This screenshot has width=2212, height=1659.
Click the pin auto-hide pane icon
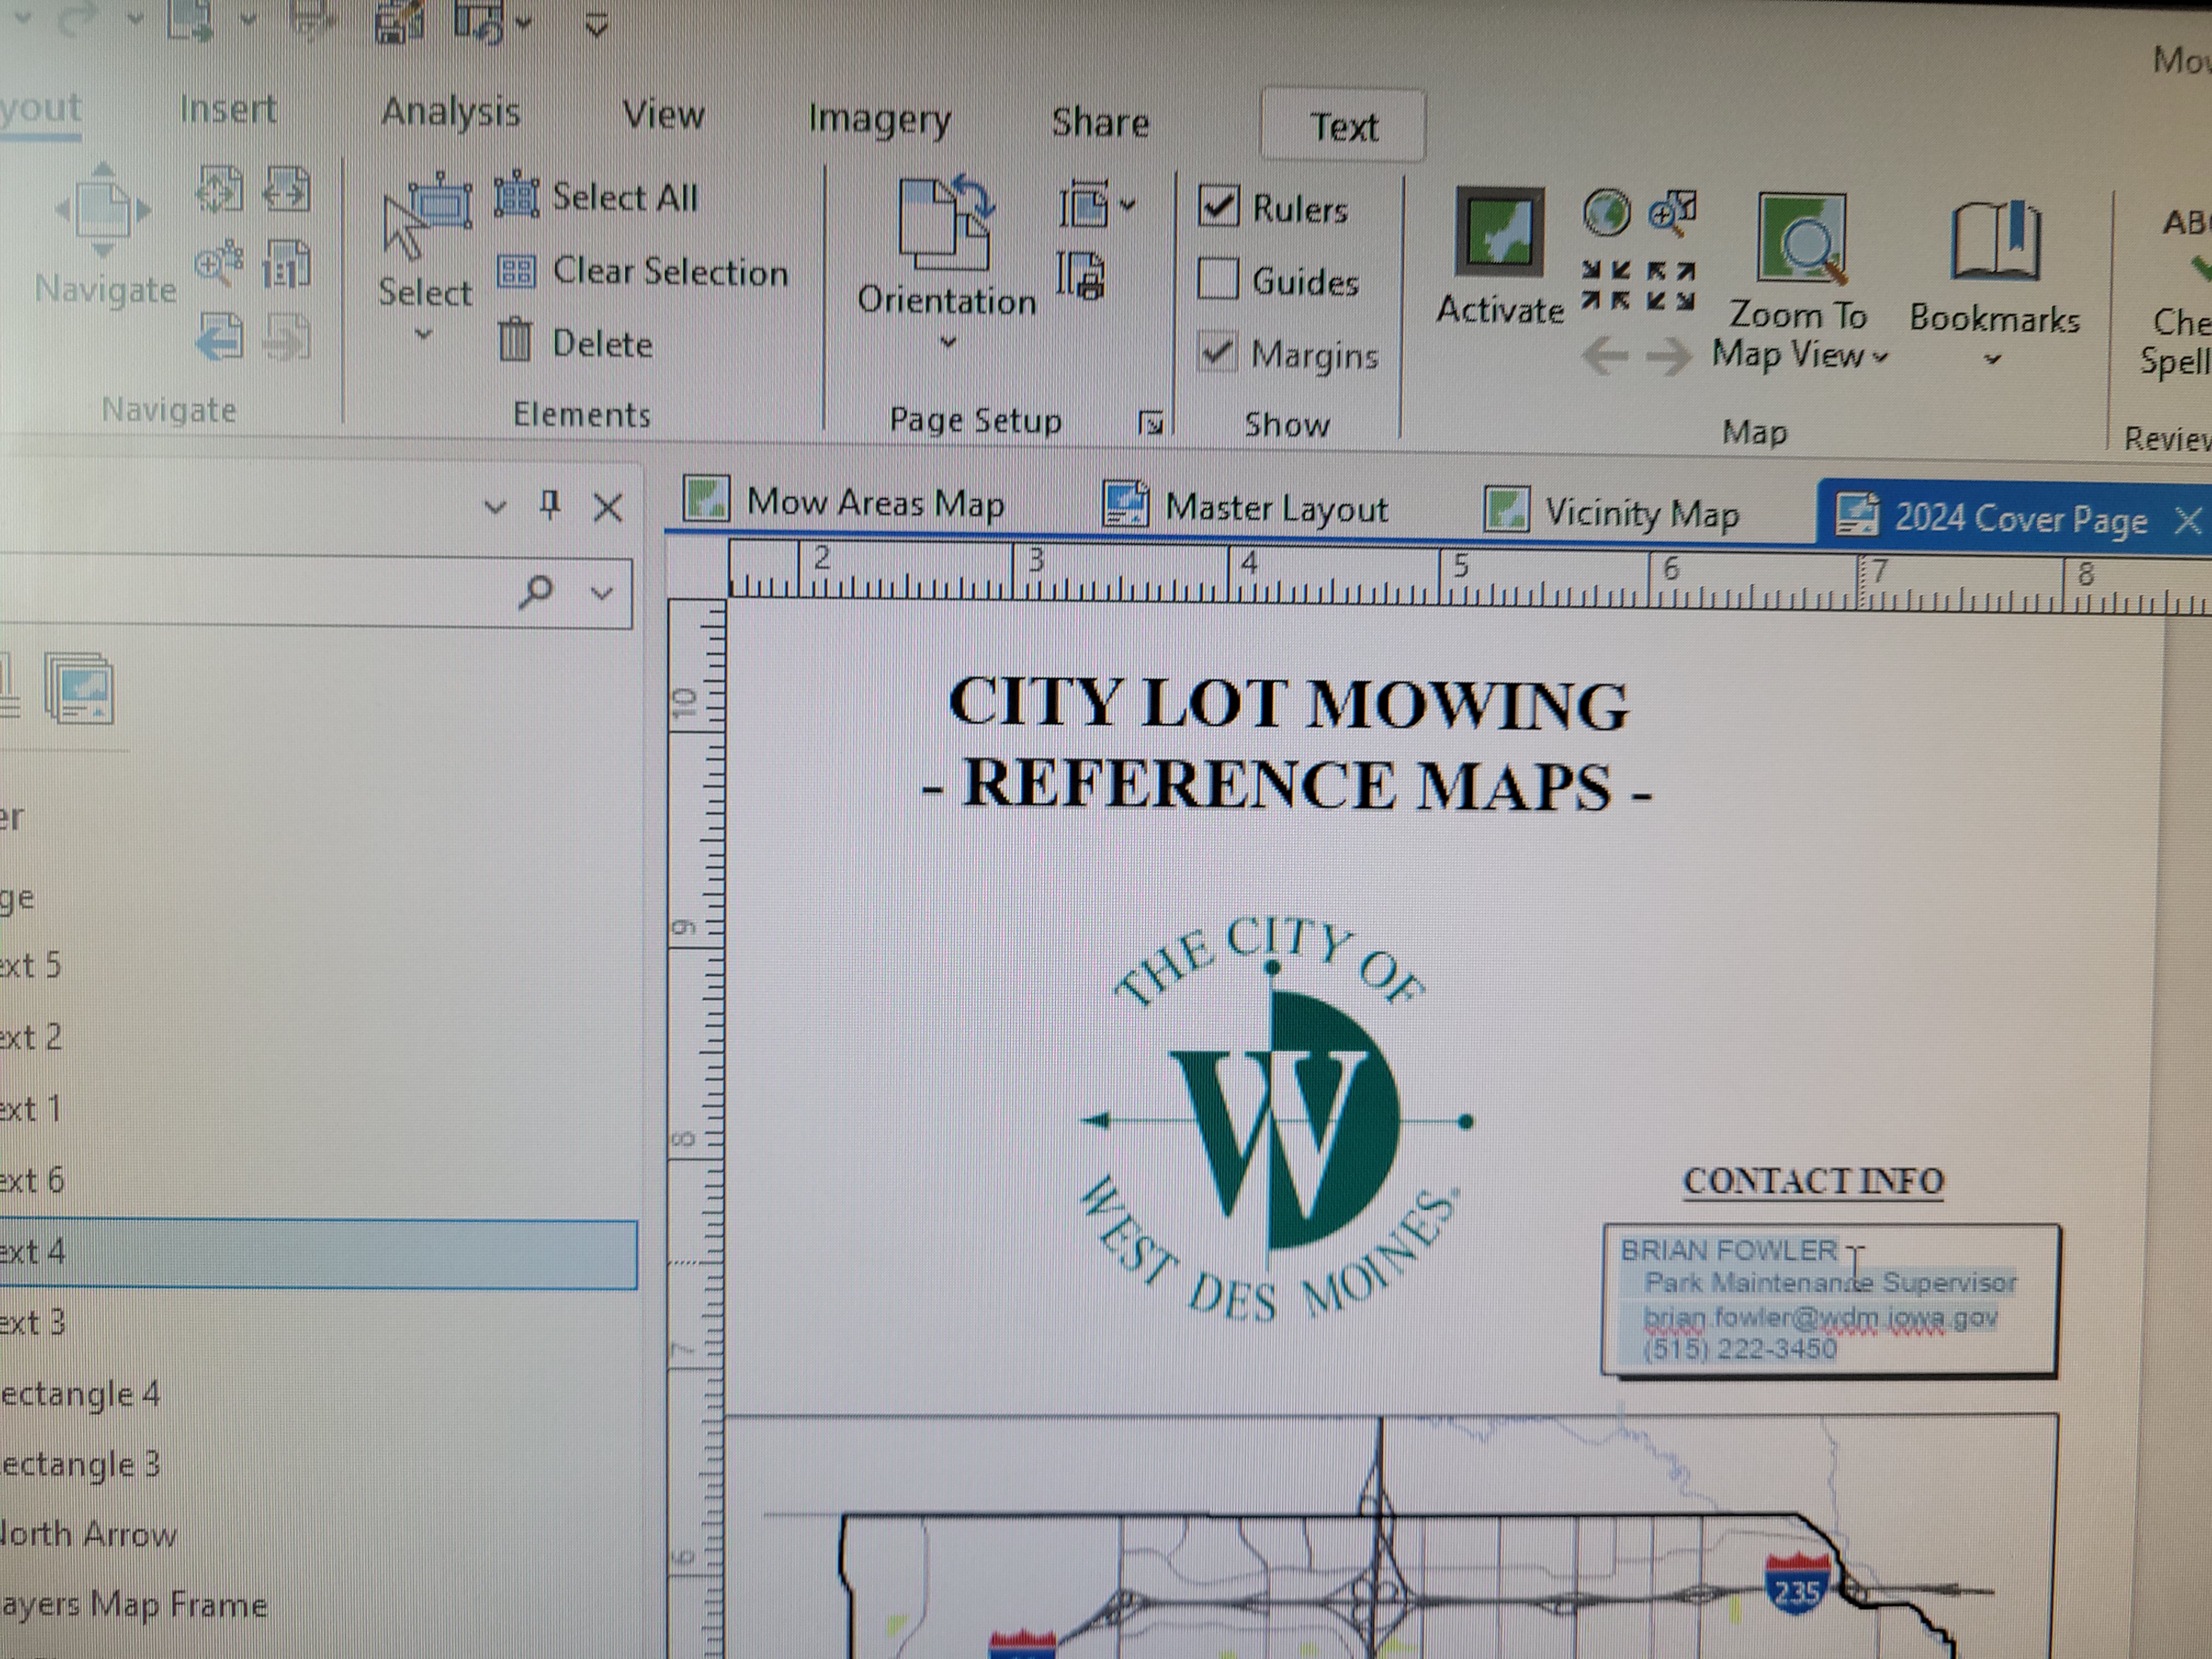pos(550,505)
